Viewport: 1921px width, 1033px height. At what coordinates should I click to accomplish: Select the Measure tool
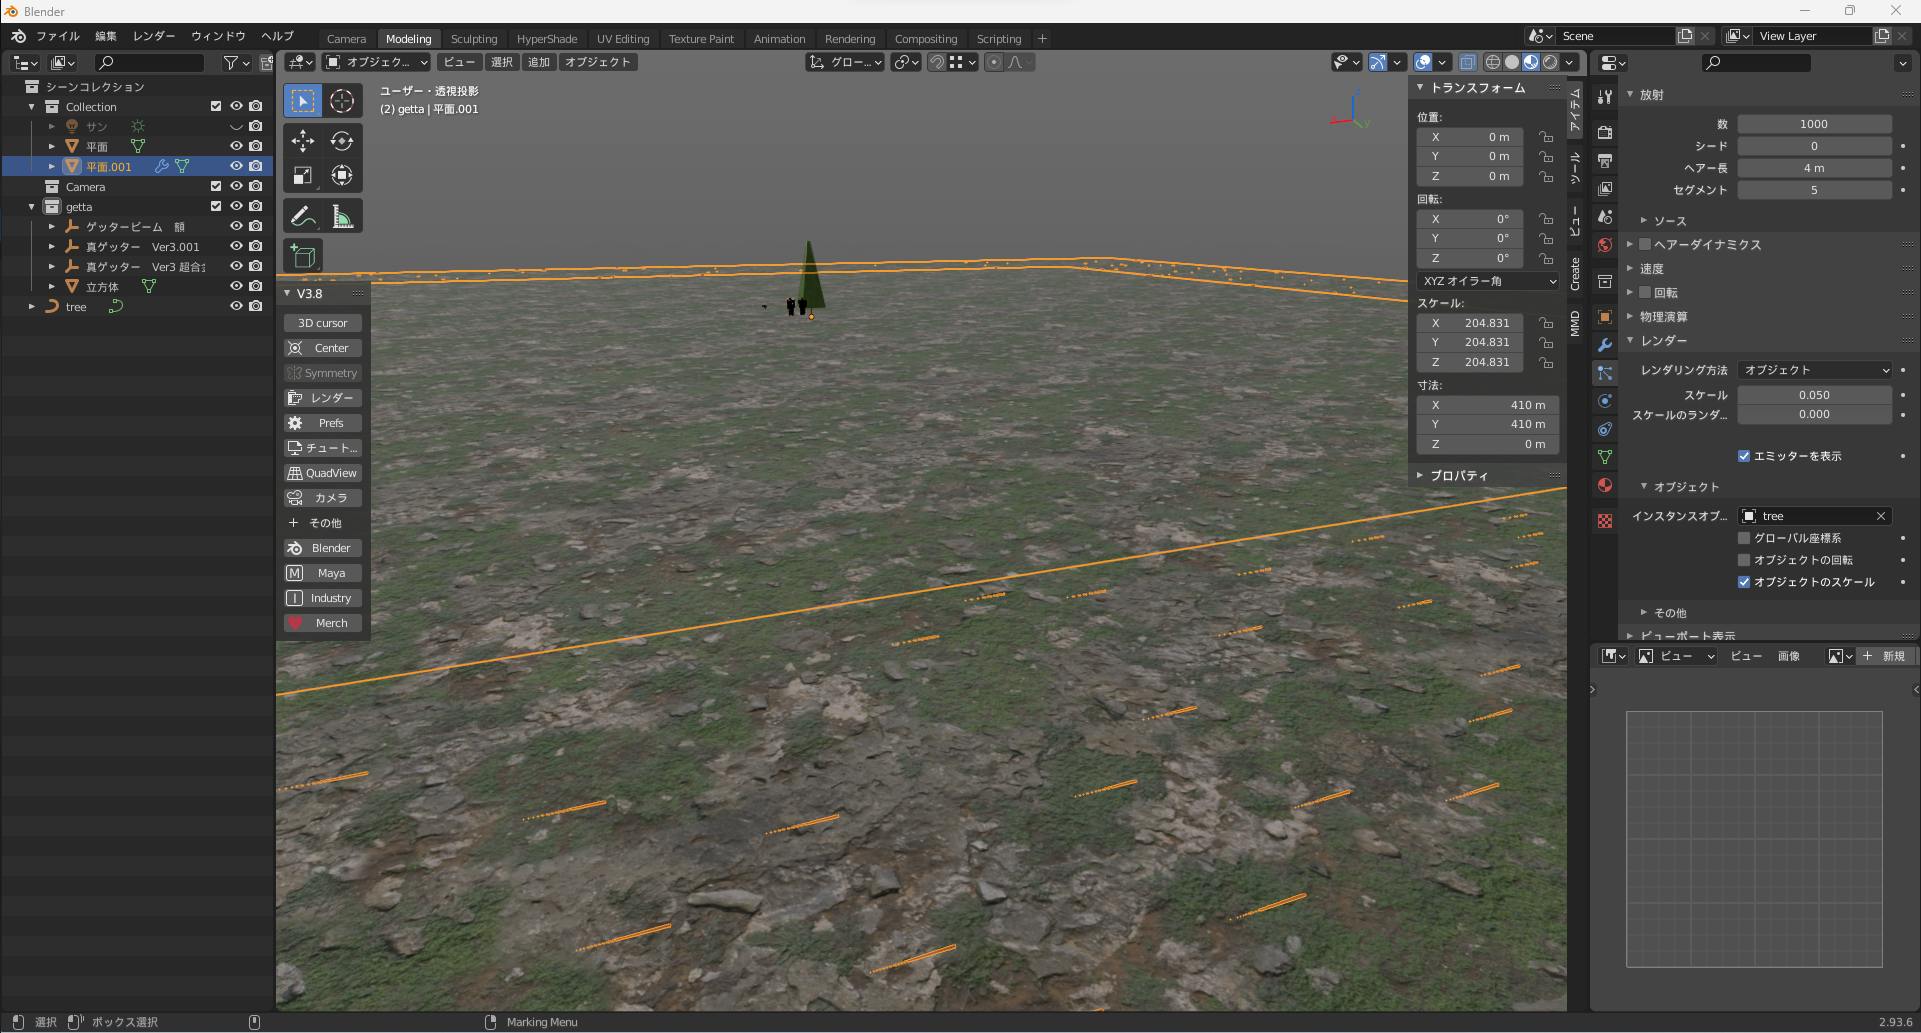click(342, 217)
